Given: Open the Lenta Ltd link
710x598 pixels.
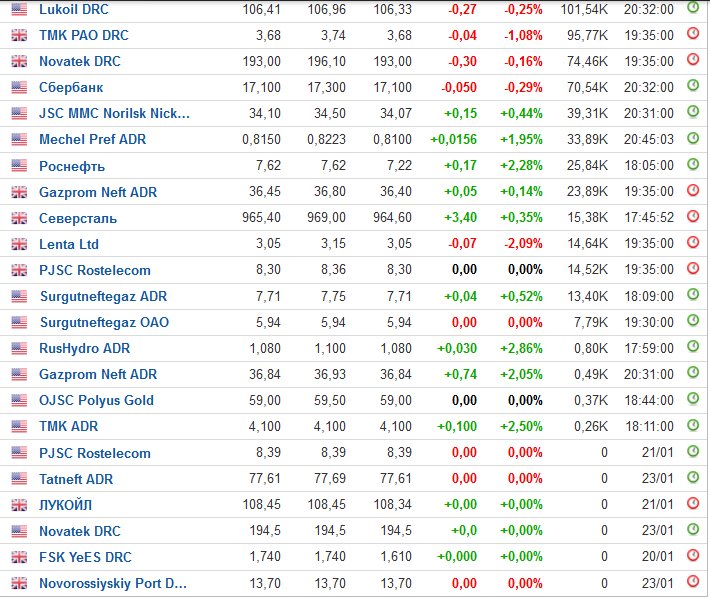Looking at the screenshot, I should click(69, 244).
